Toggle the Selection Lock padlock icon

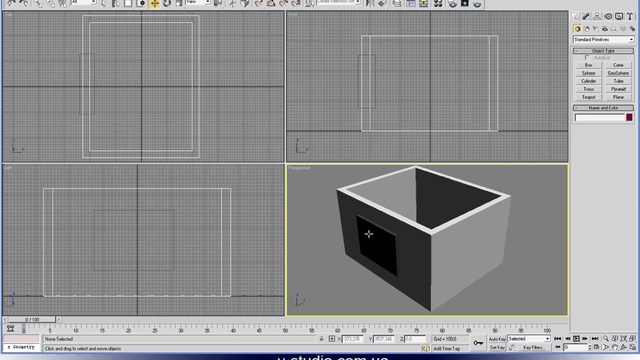pyautogui.click(x=322, y=339)
